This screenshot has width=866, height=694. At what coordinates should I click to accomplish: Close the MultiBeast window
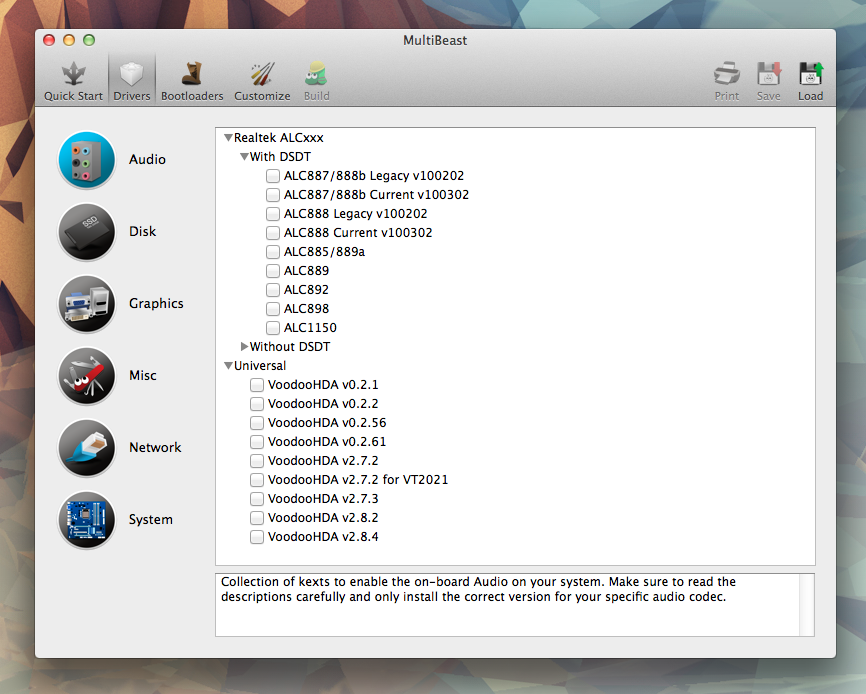tap(49, 40)
